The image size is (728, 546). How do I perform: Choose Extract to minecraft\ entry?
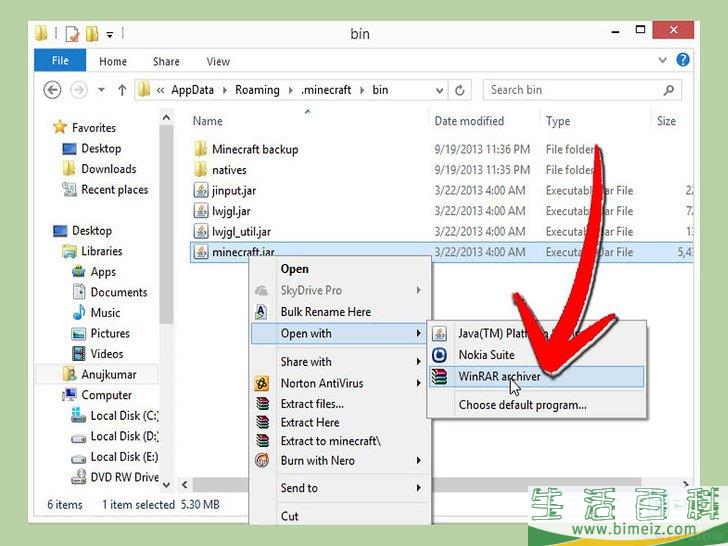[330, 441]
